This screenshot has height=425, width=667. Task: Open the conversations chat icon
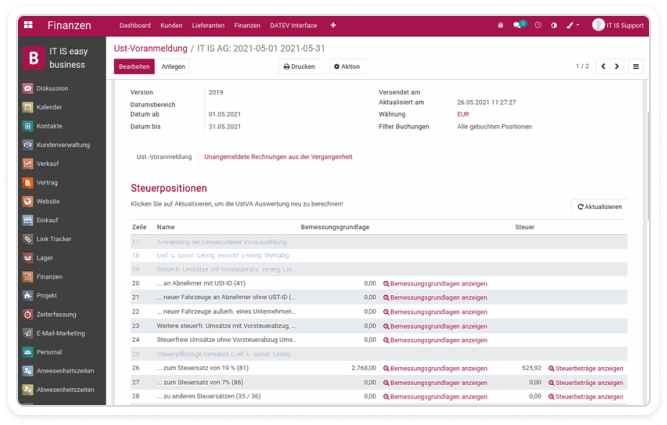pyautogui.click(x=519, y=24)
